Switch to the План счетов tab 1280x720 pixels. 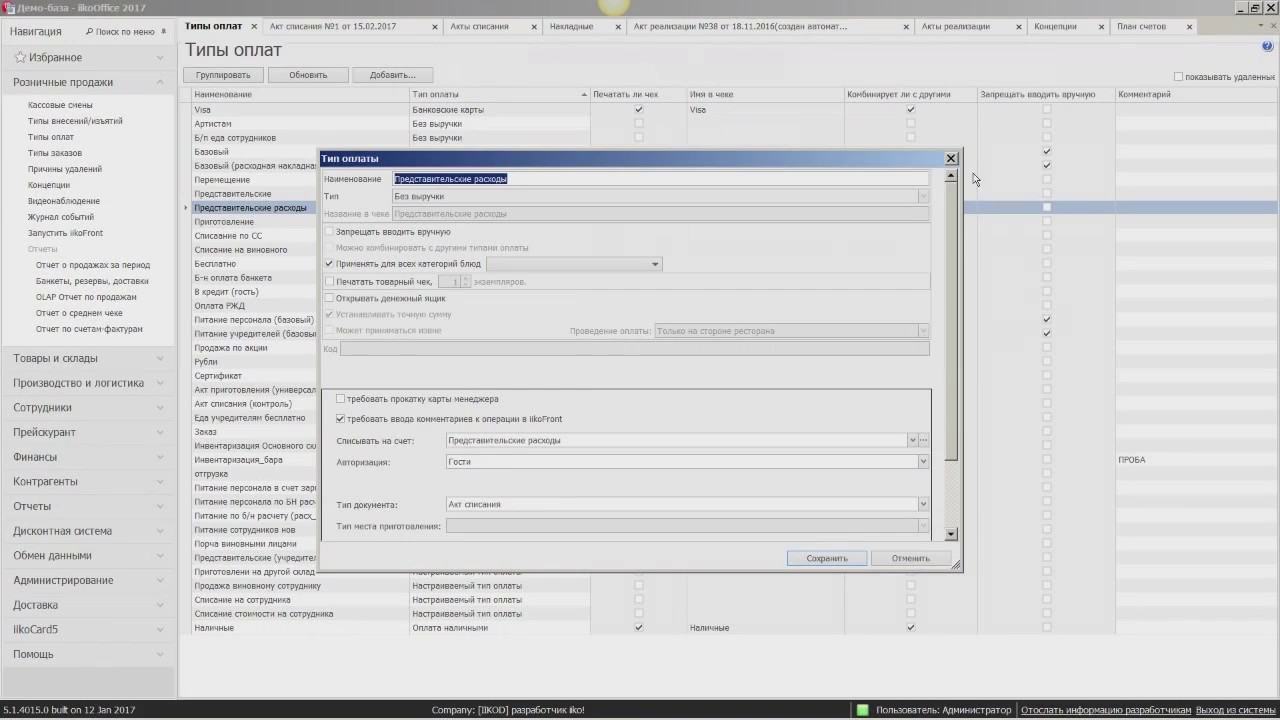point(1141,27)
